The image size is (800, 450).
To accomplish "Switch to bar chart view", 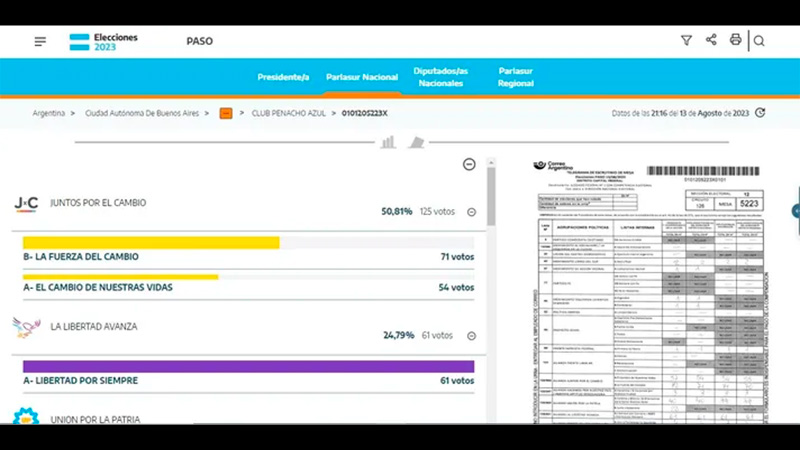I will (x=388, y=142).
